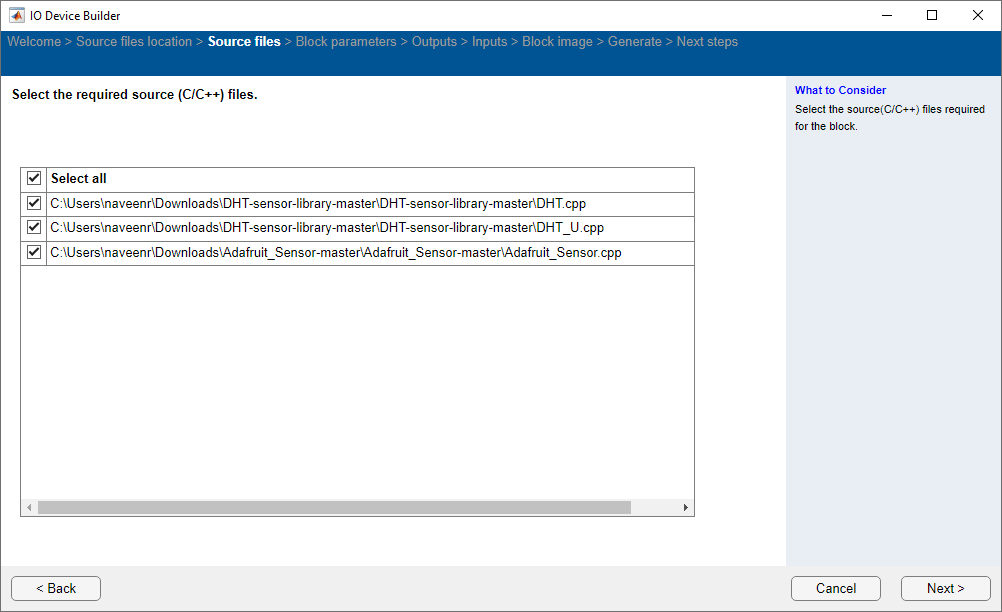Select the Adafruit_Sensor.cpp file path row
This screenshot has width=1002, height=612.
tap(336, 253)
